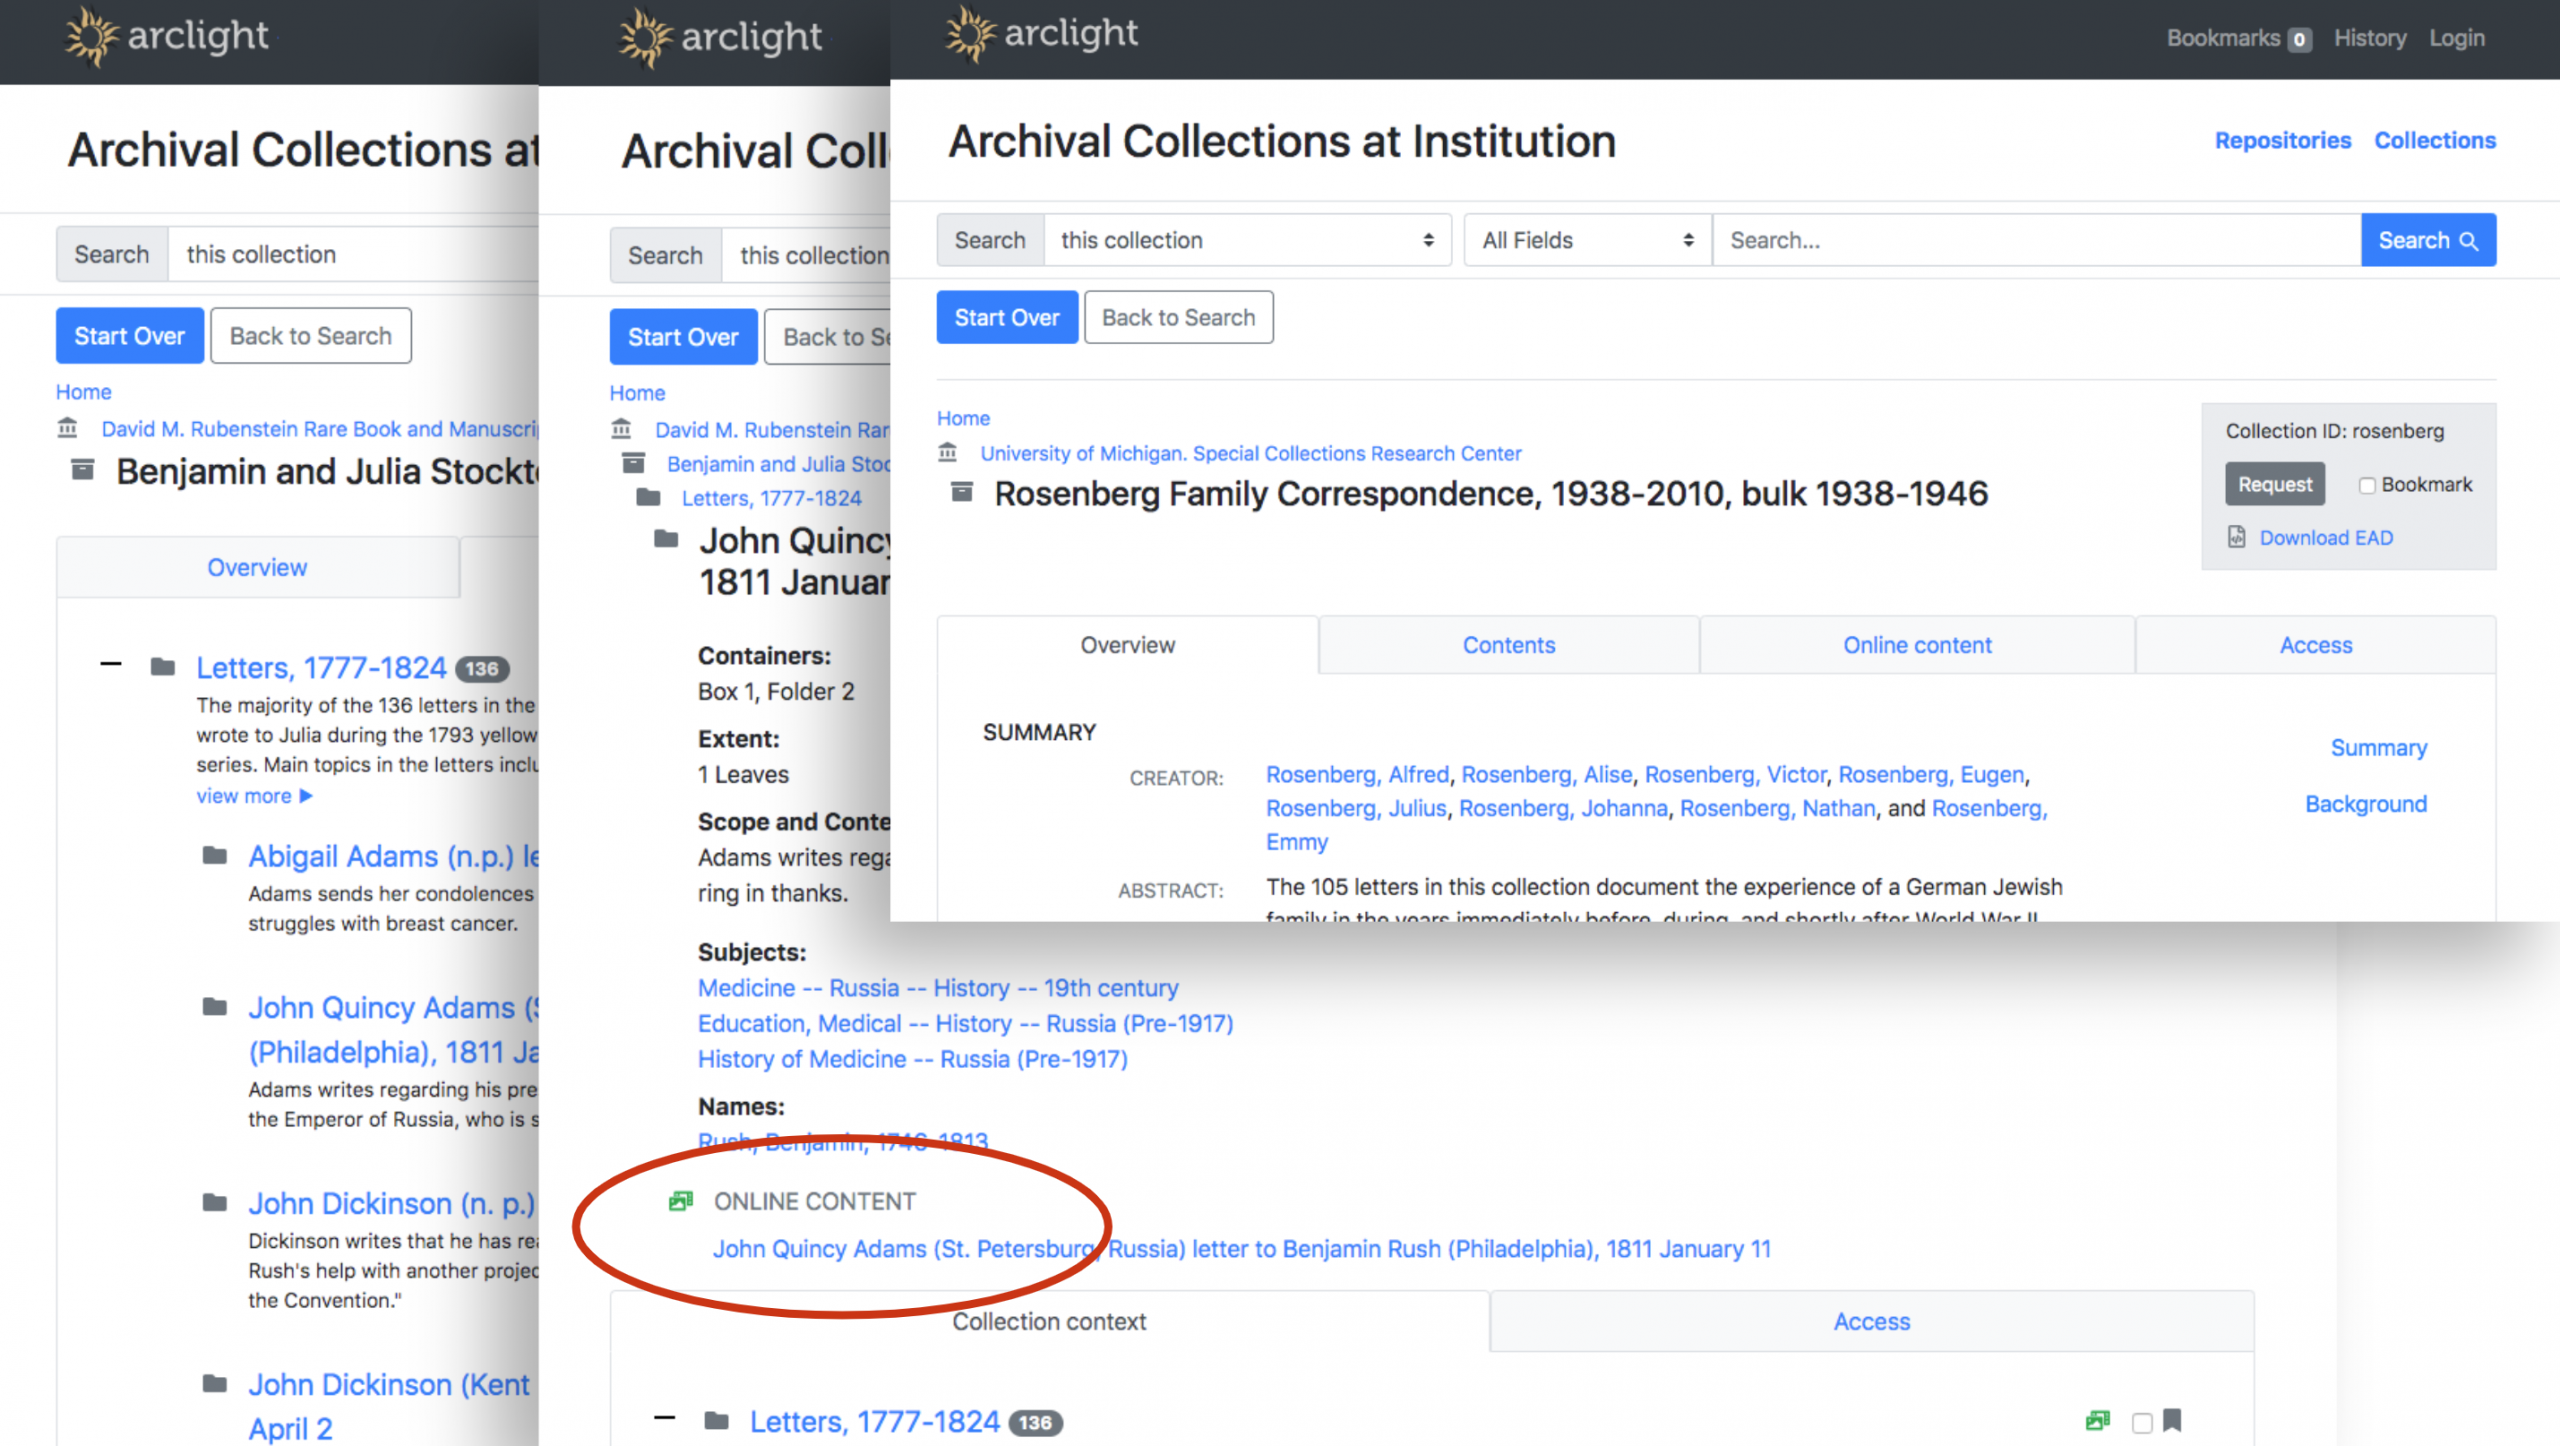Image resolution: width=2560 pixels, height=1446 pixels.
Task: Click Back to Search button
Action: coord(1178,317)
